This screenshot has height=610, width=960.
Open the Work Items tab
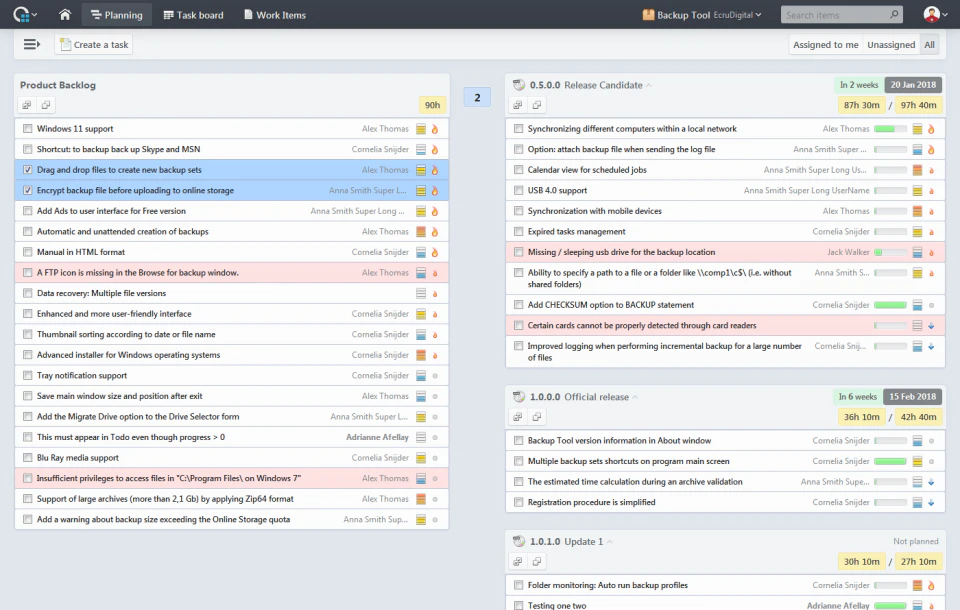pyautogui.click(x=274, y=15)
